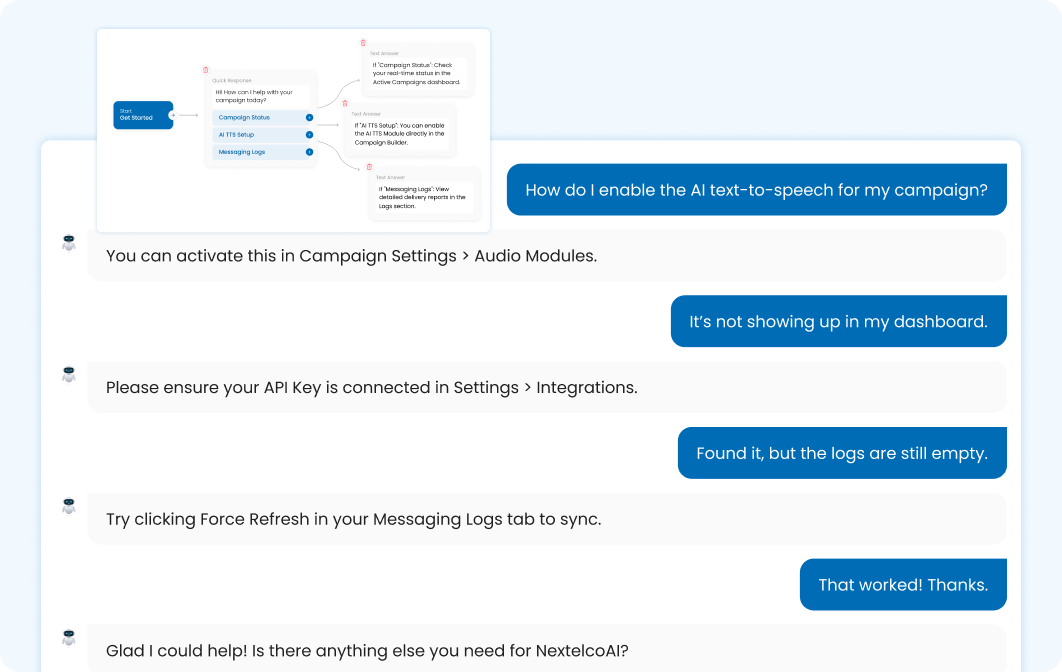The image size is (1062, 672).
Task: Select the bot avatar next to the API Key message
Action: pos(69,374)
